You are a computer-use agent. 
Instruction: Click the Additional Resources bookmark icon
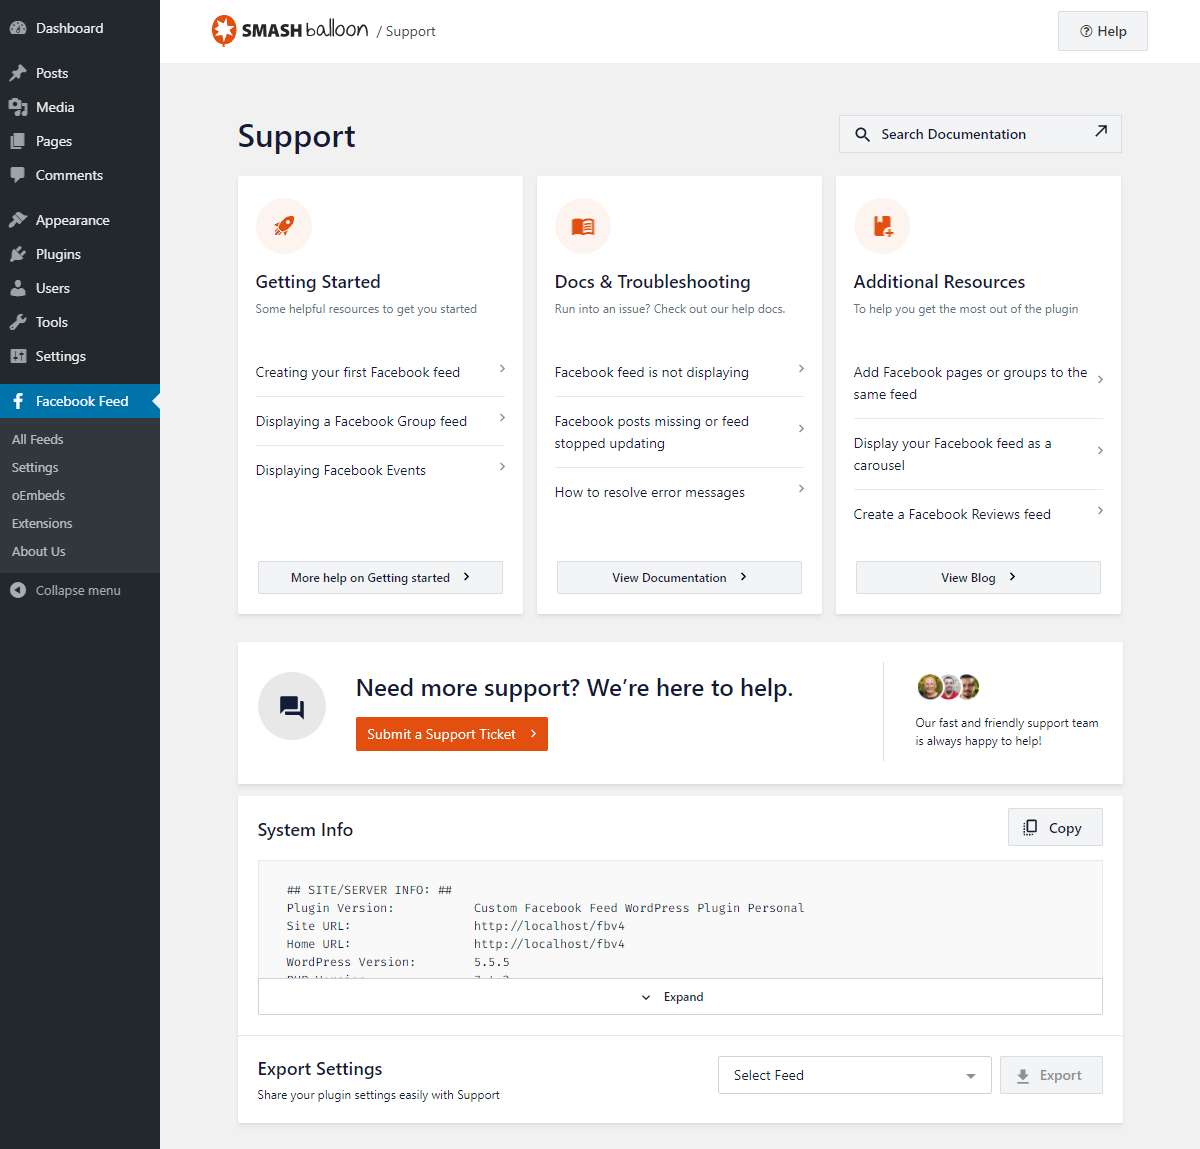tap(882, 226)
